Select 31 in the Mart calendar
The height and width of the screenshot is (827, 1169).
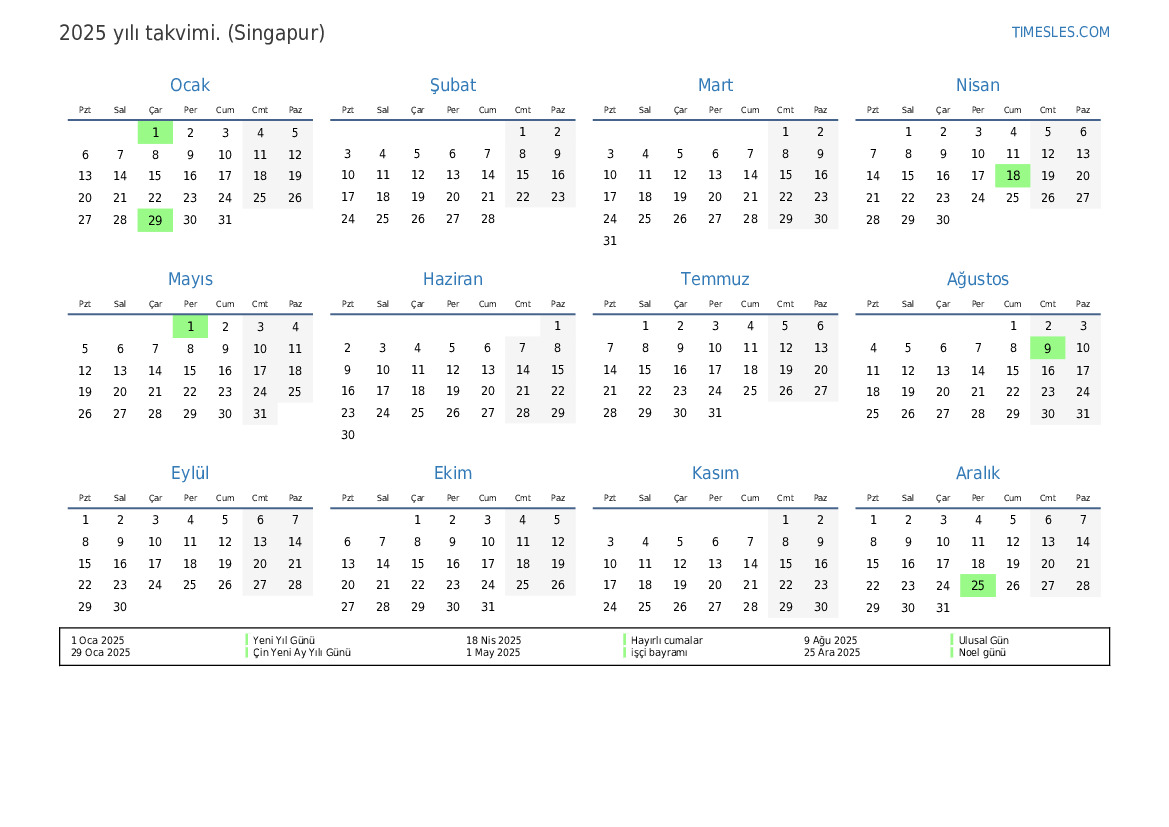click(610, 241)
